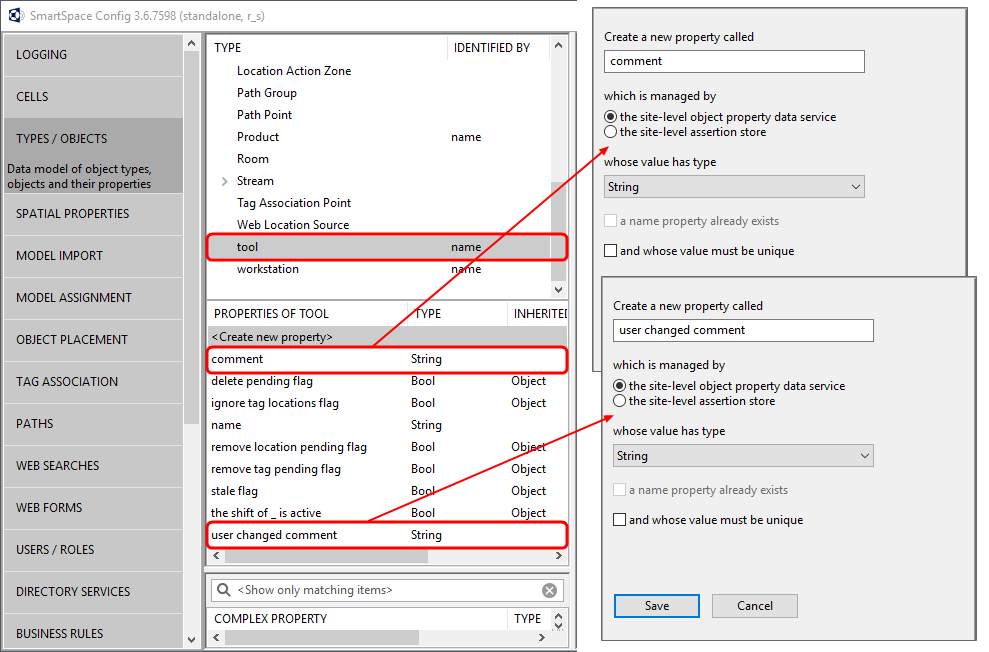Click down arrow of left navigation scrollbar
989x652 pixels.
click(x=192, y=639)
